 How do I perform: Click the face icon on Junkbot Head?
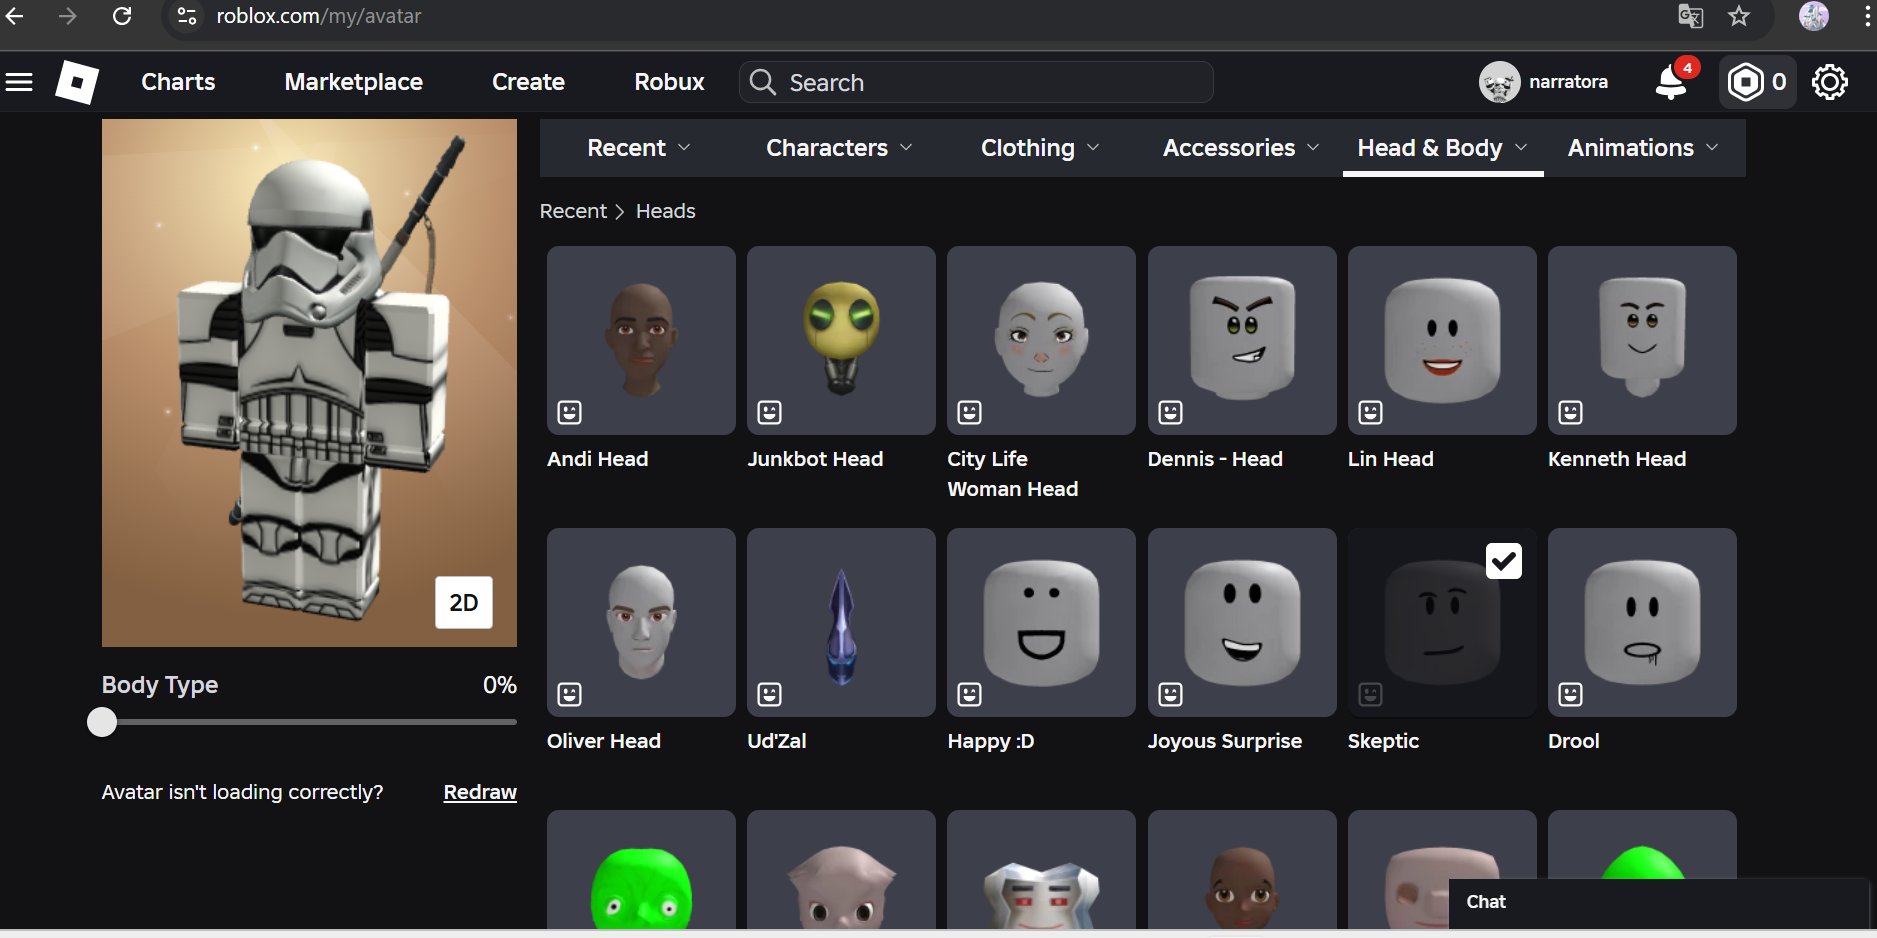pos(770,412)
